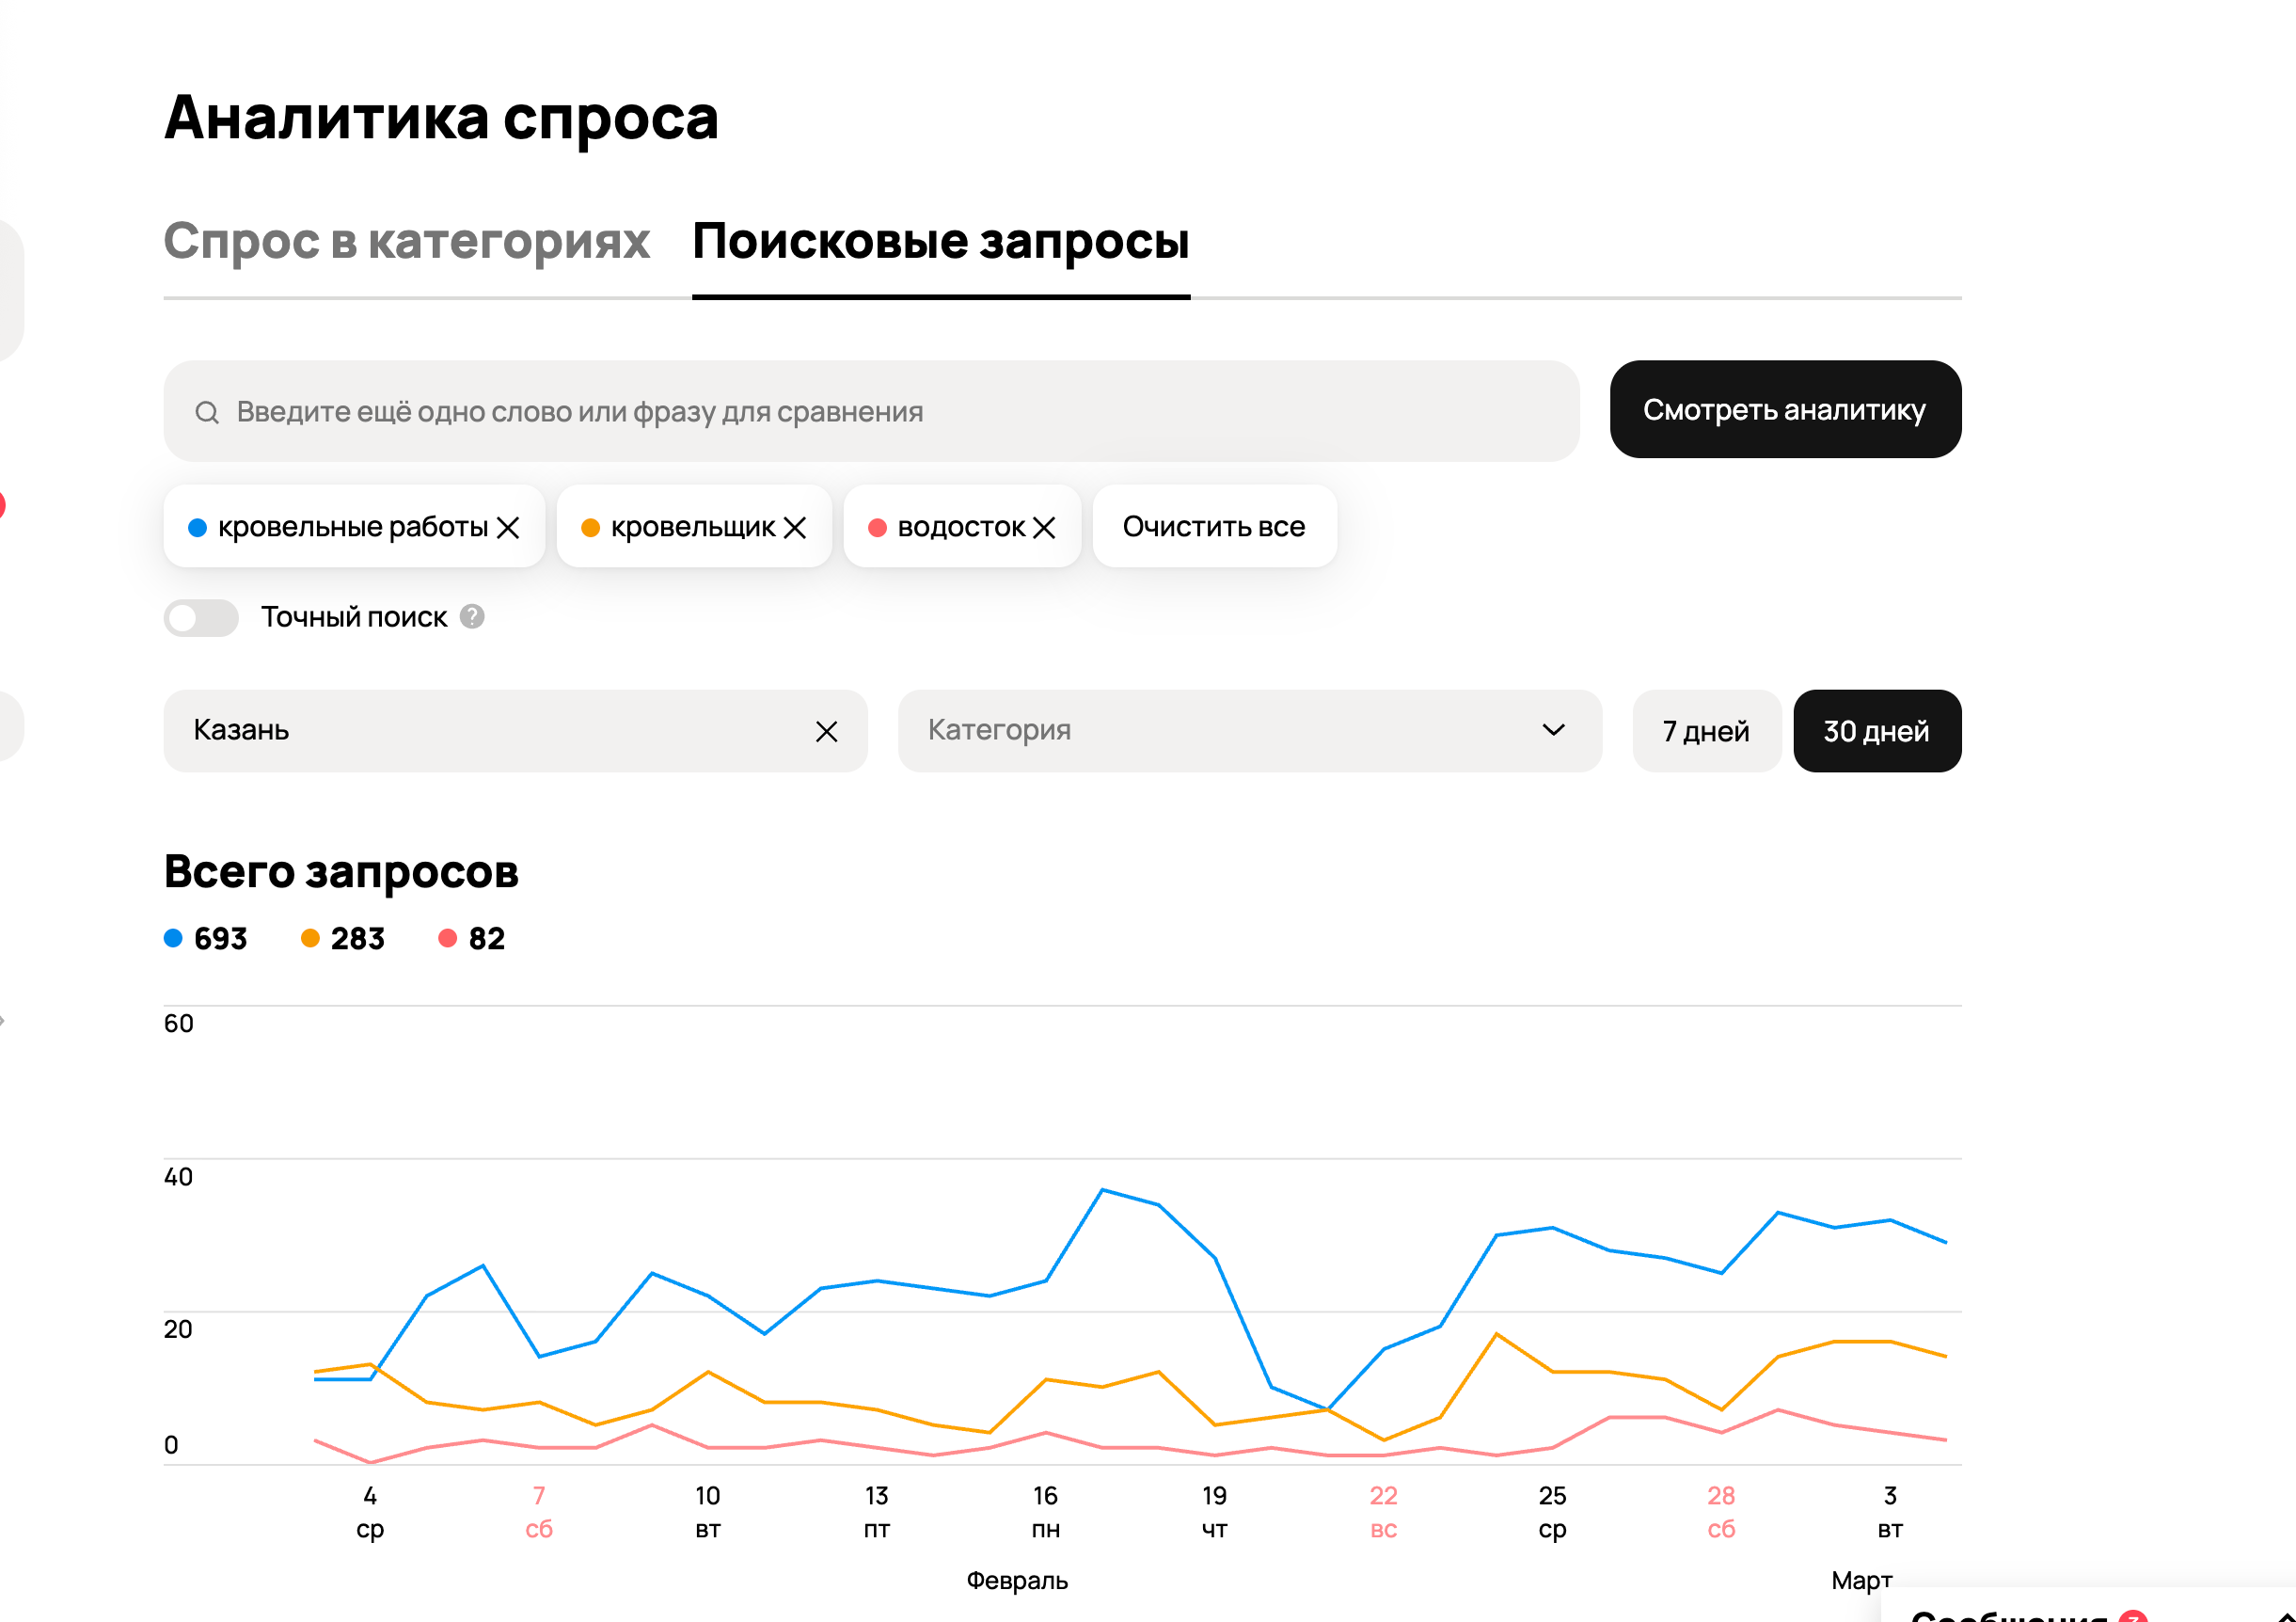Click the question mark help icon near Точный поиск
This screenshot has width=2296, height=1622.
[x=472, y=617]
